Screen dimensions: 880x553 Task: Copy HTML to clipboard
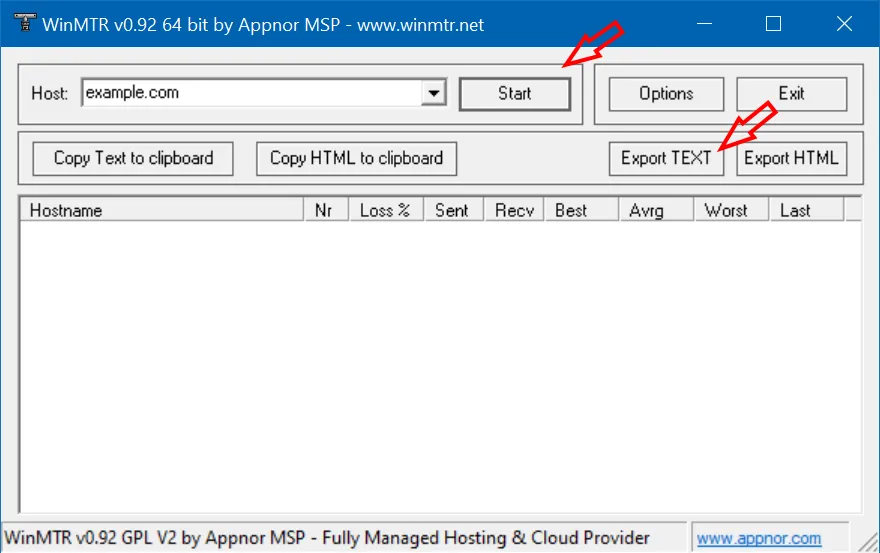[x=356, y=158]
